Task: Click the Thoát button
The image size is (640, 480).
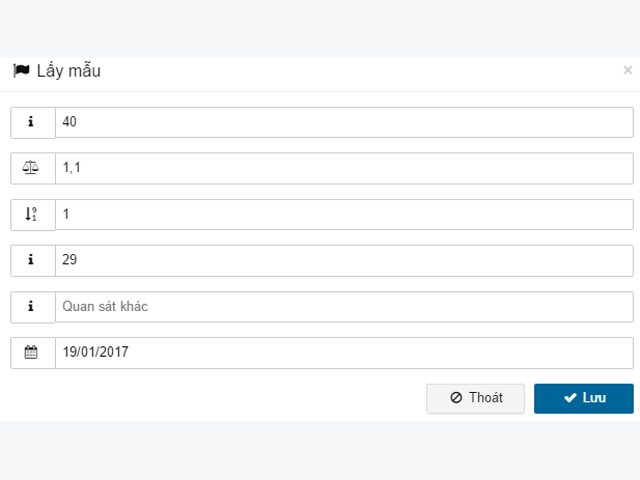Action: 476,398
